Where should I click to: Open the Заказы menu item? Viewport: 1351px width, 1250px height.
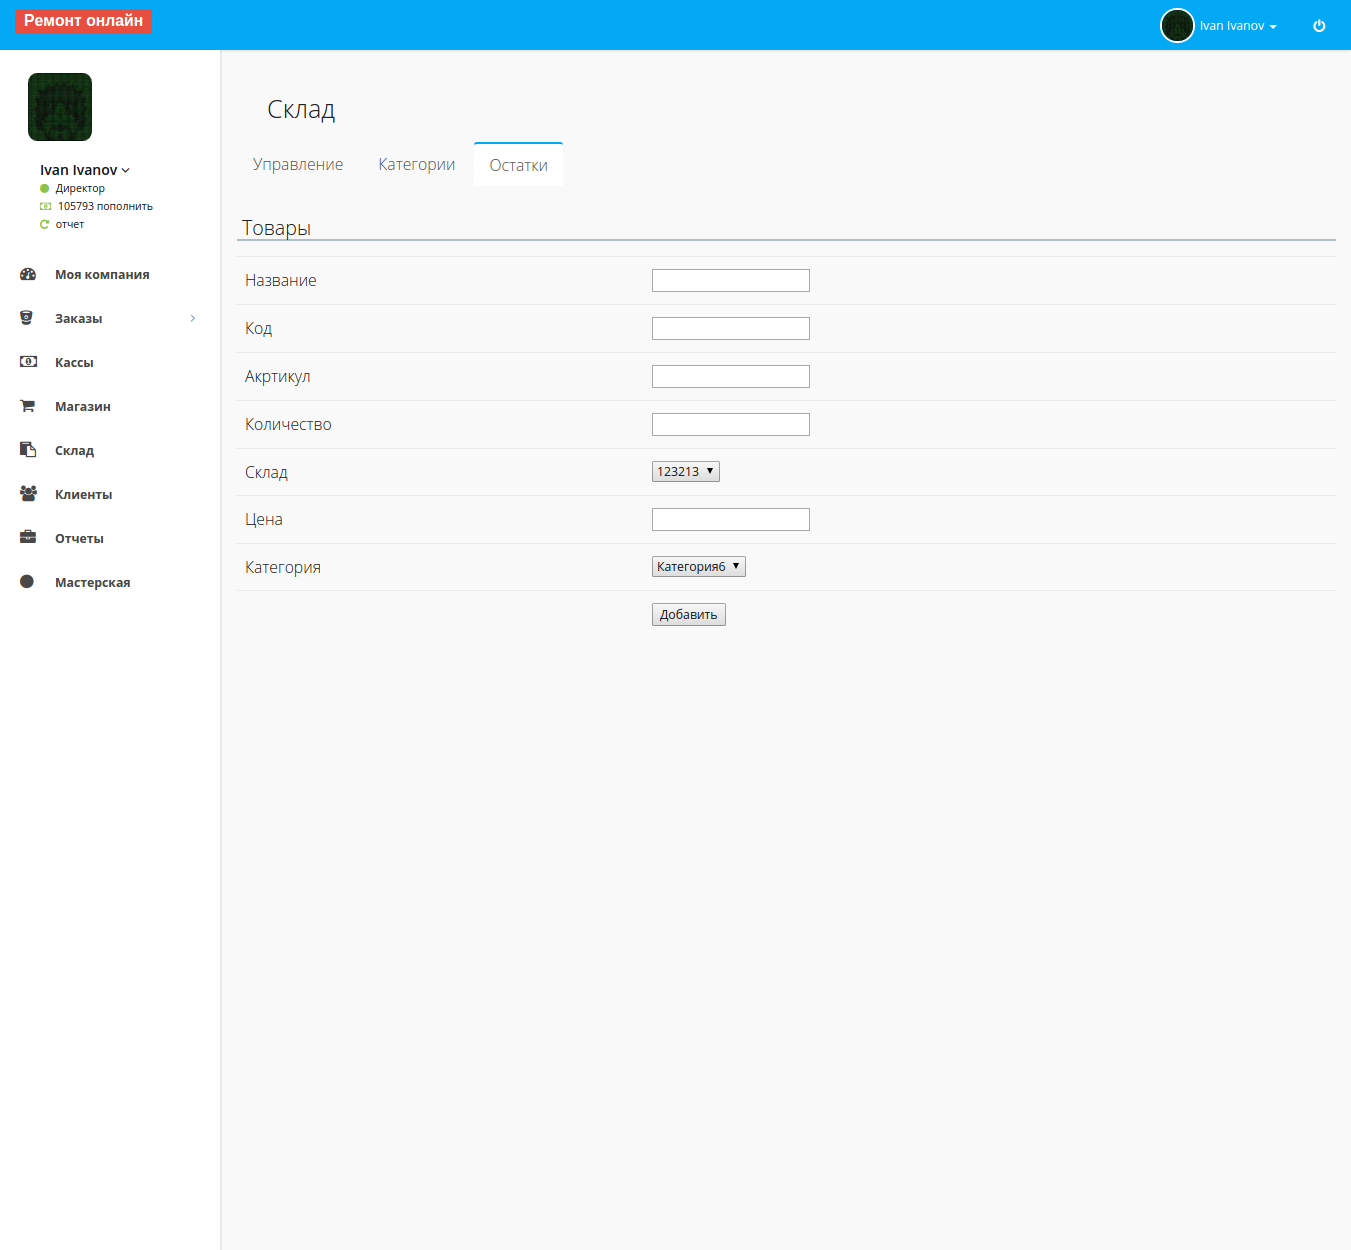tap(79, 319)
